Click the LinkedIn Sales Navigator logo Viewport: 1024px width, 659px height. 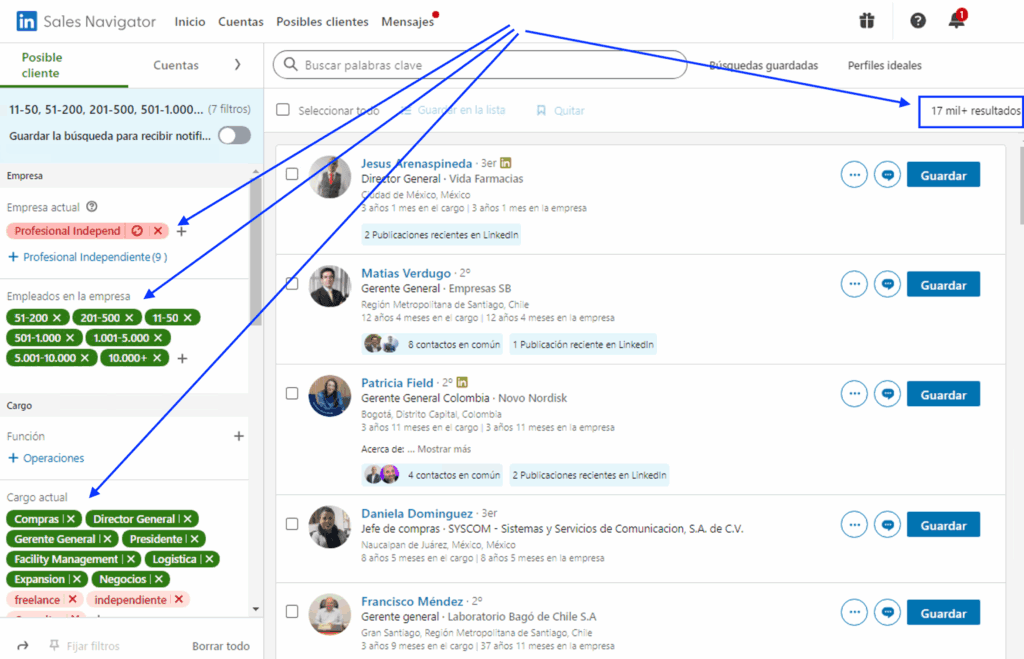86,22
